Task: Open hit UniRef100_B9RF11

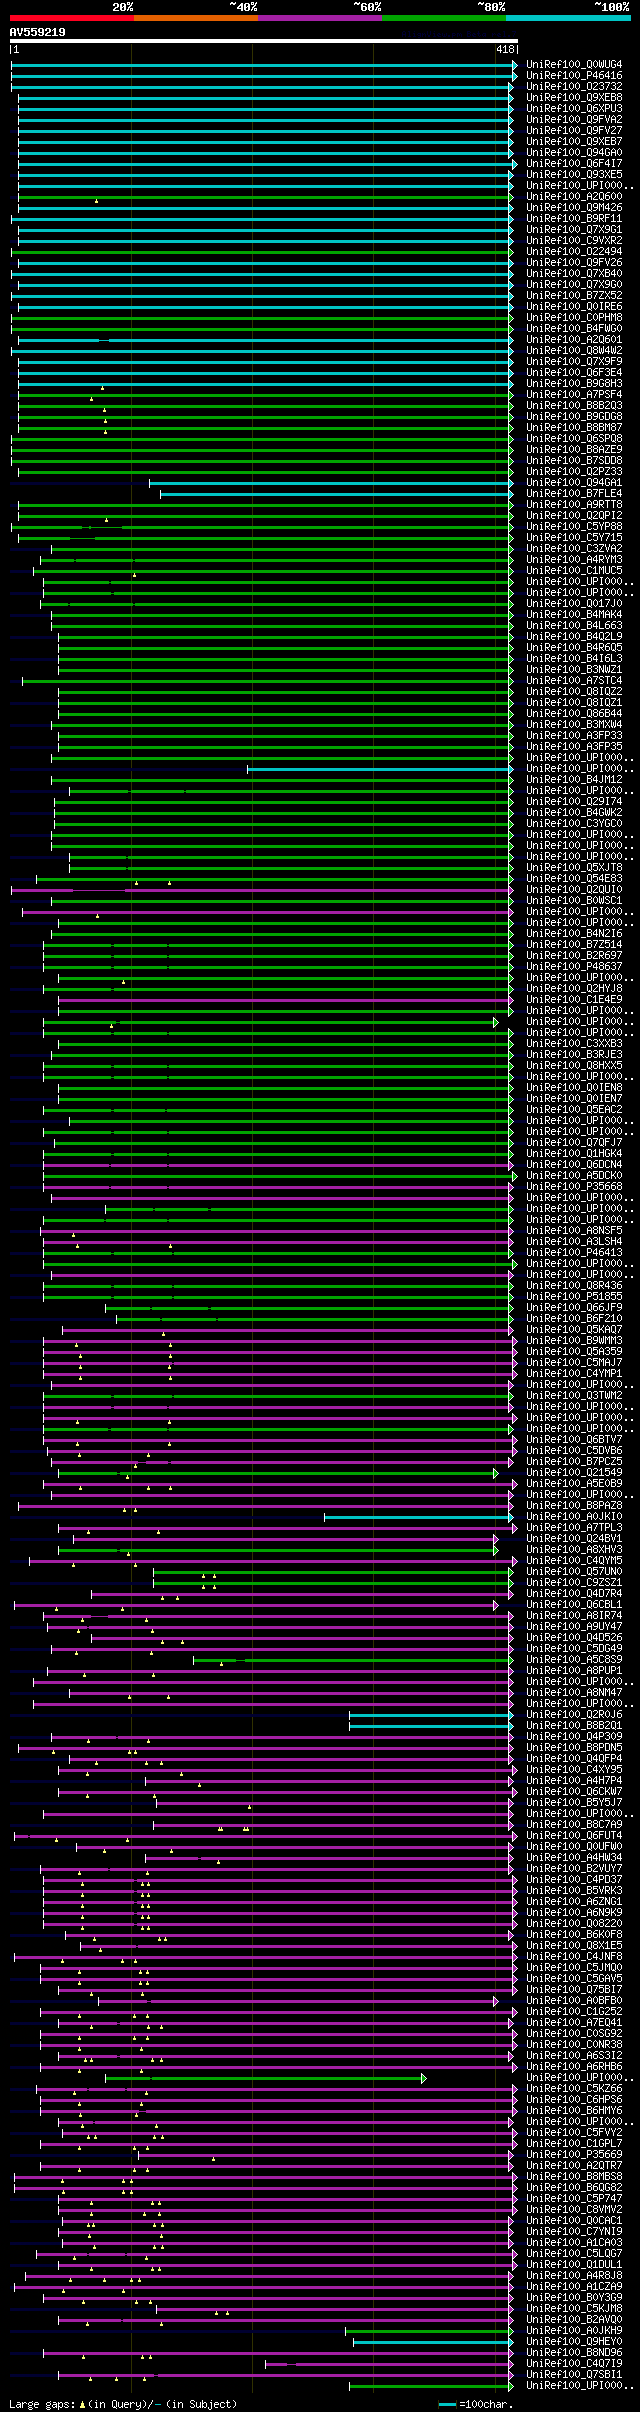Action: click(574, 219)
